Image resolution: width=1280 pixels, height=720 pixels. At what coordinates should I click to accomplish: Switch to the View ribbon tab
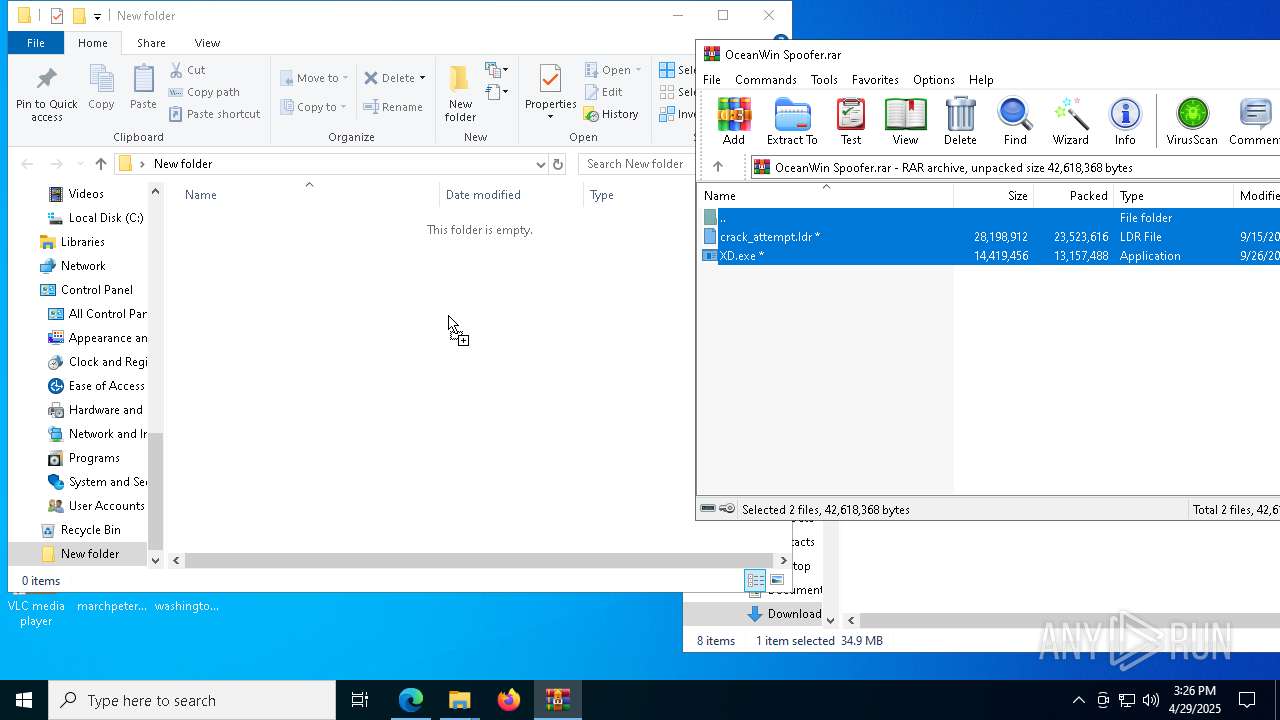point(207,43)
